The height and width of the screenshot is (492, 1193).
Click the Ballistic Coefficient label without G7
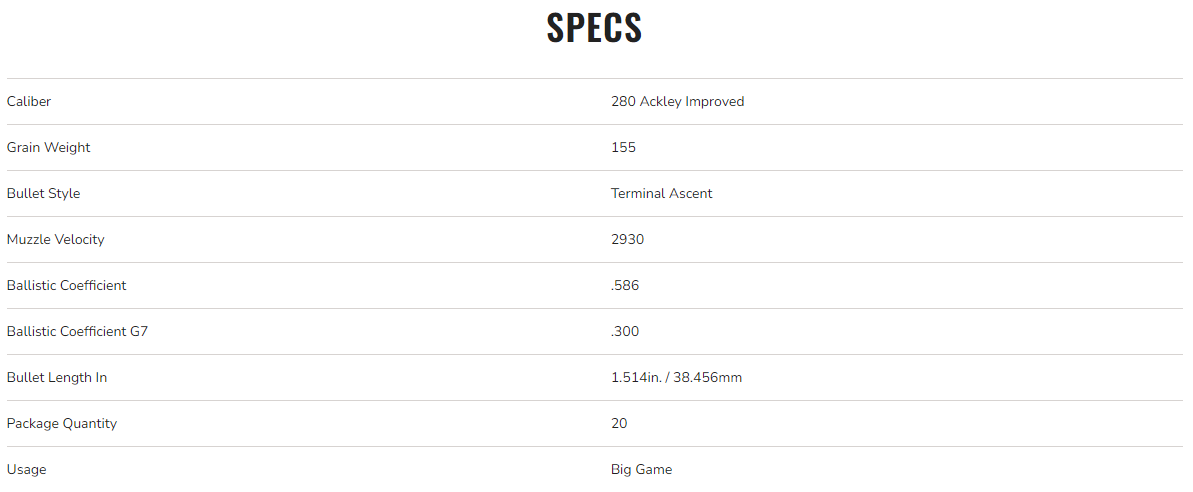click(66, 285)
